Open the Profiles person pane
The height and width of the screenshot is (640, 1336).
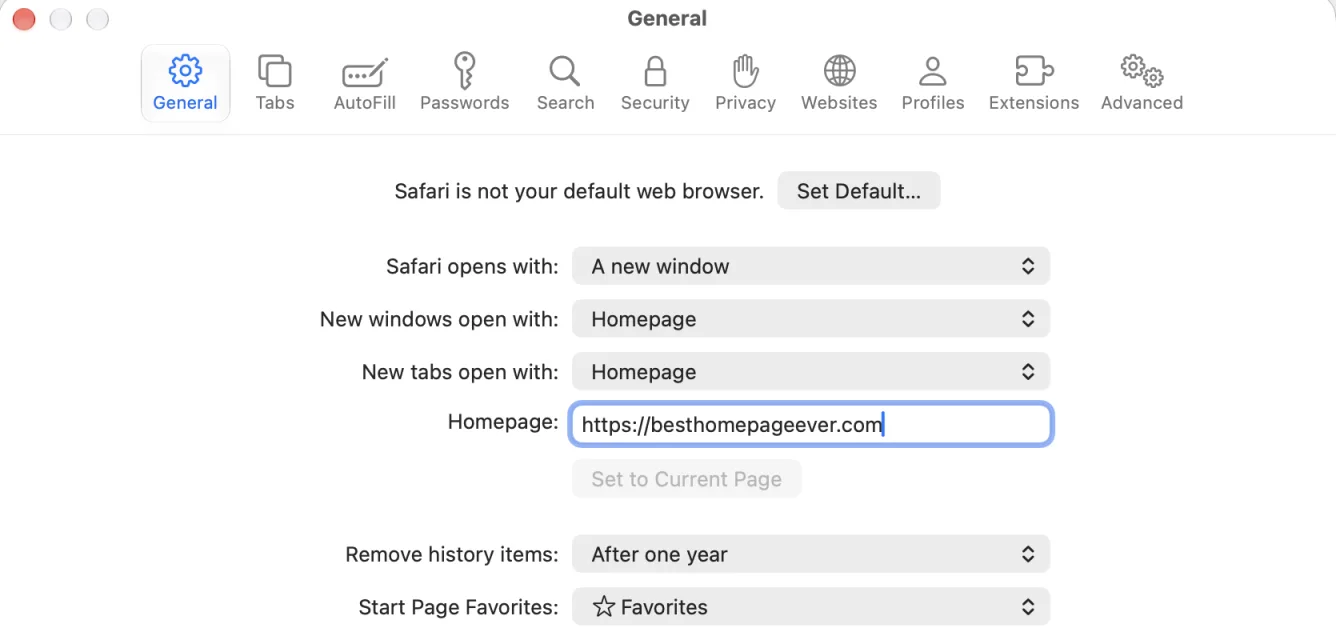[933, 84]
